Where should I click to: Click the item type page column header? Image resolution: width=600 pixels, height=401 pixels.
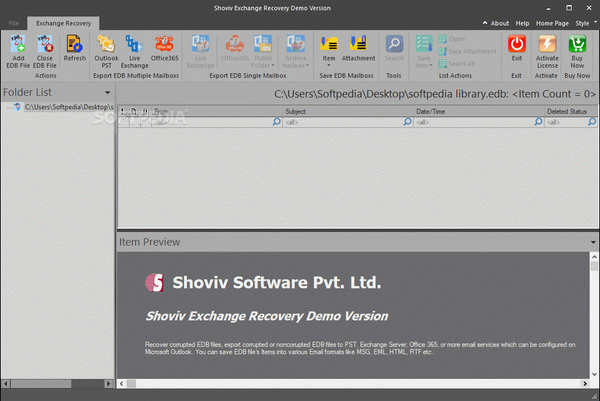[134, 111]
